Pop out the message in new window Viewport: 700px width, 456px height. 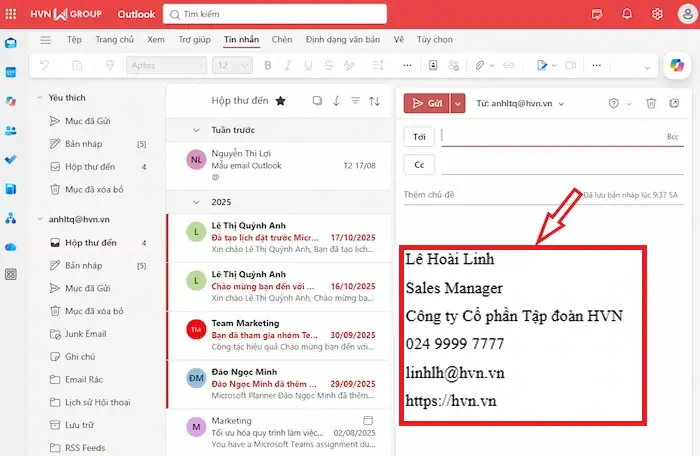pyautogui.click(x=674, y=104)
